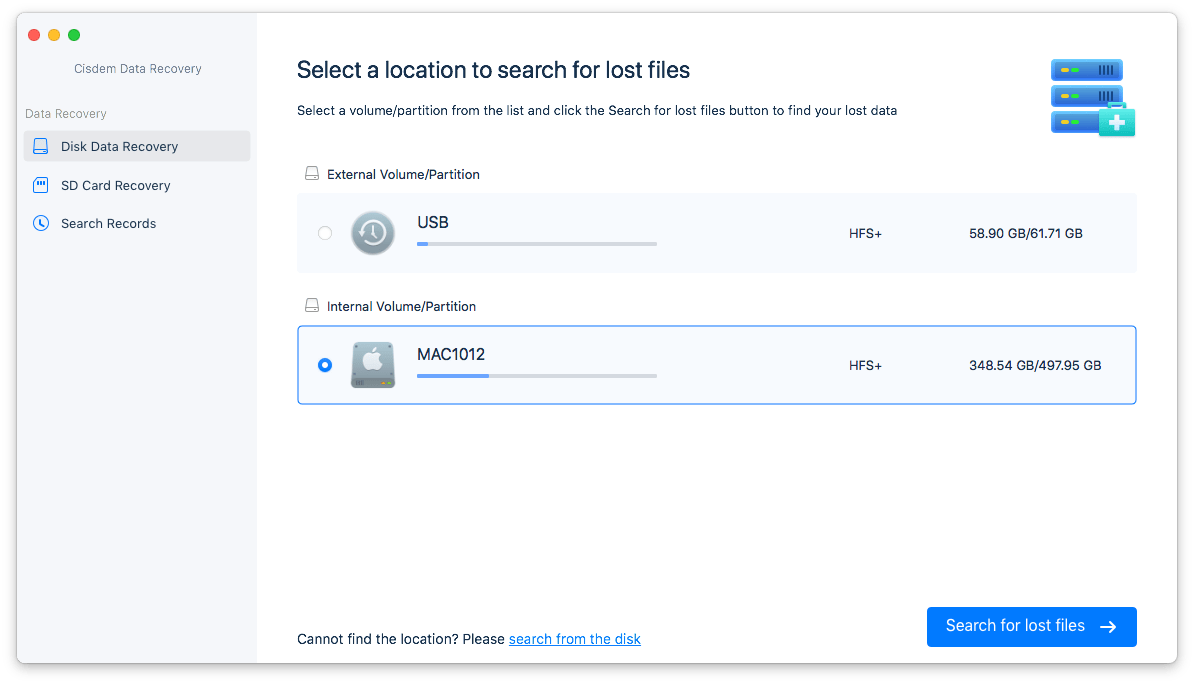The width and height of the screenshot is (1194, 684).
Task: Open Search Records in the sidebar
Action: (x=108, y=223)
